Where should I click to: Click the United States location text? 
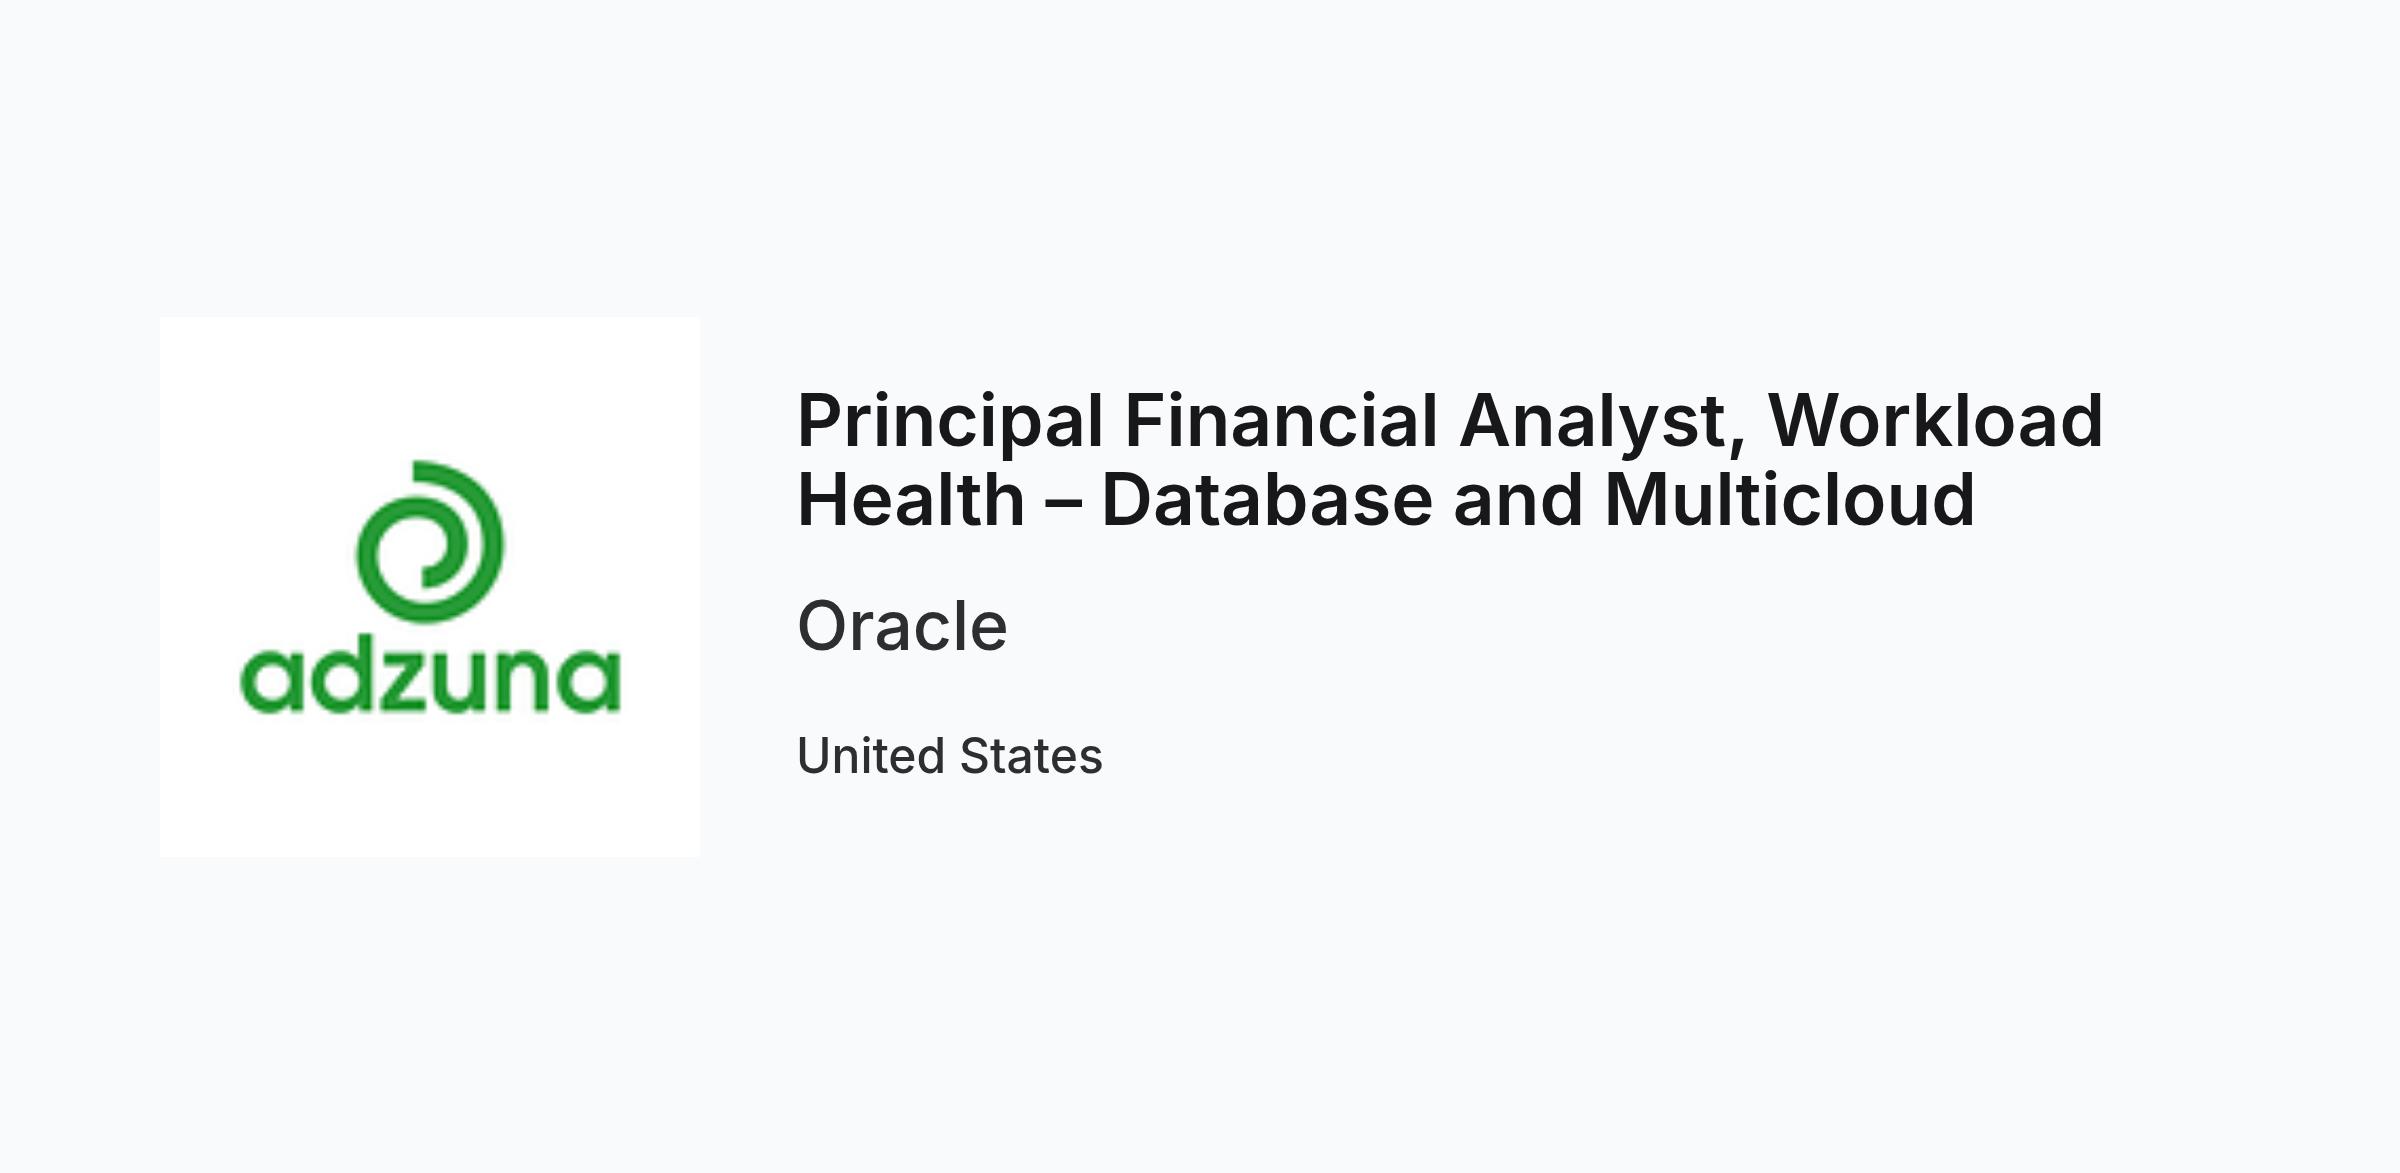pos(950,756)
